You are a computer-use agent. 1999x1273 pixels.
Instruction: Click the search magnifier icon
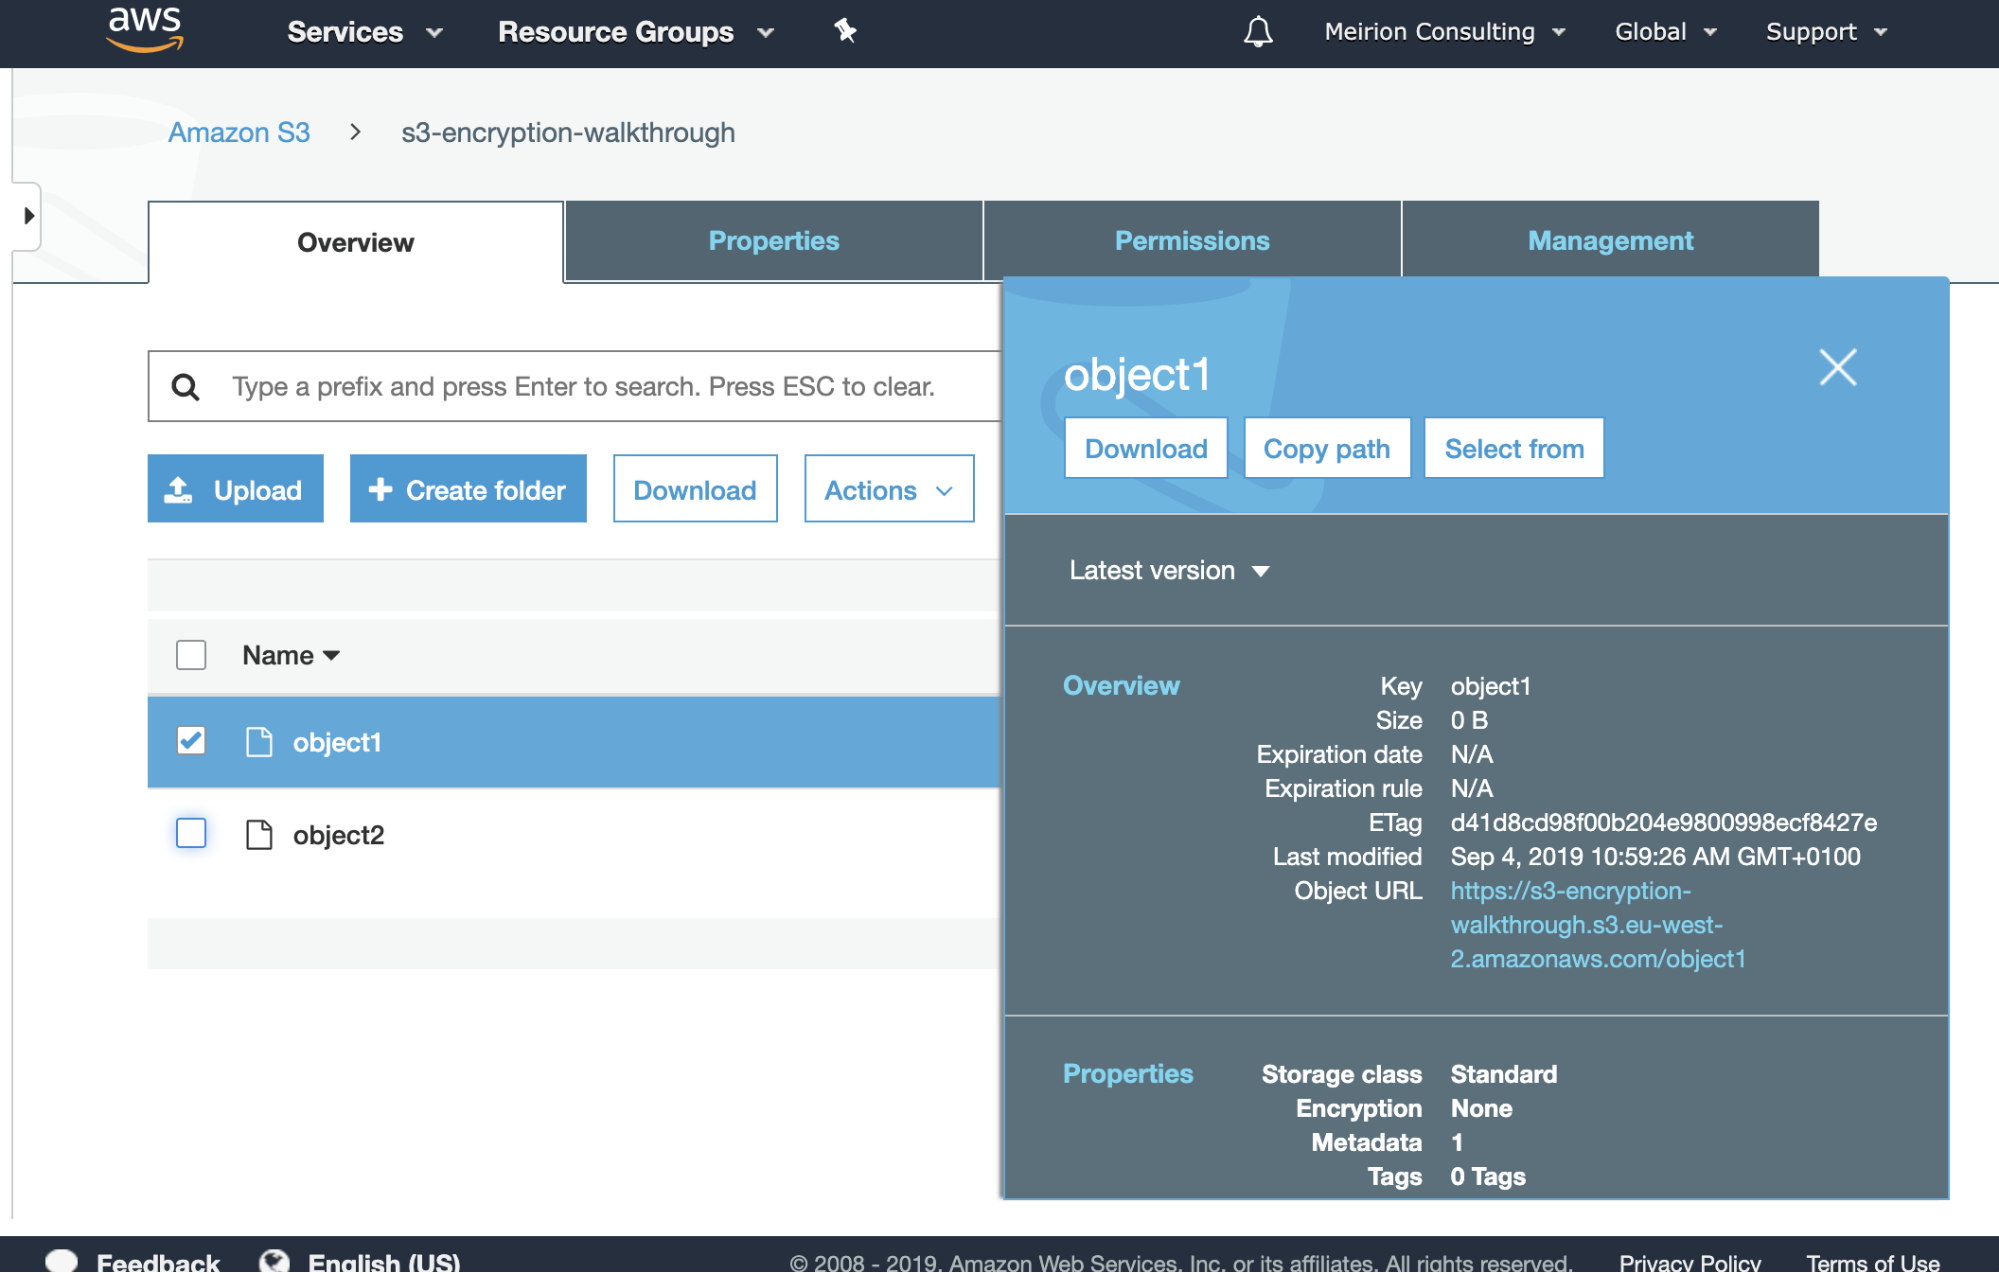click(186, 387)
